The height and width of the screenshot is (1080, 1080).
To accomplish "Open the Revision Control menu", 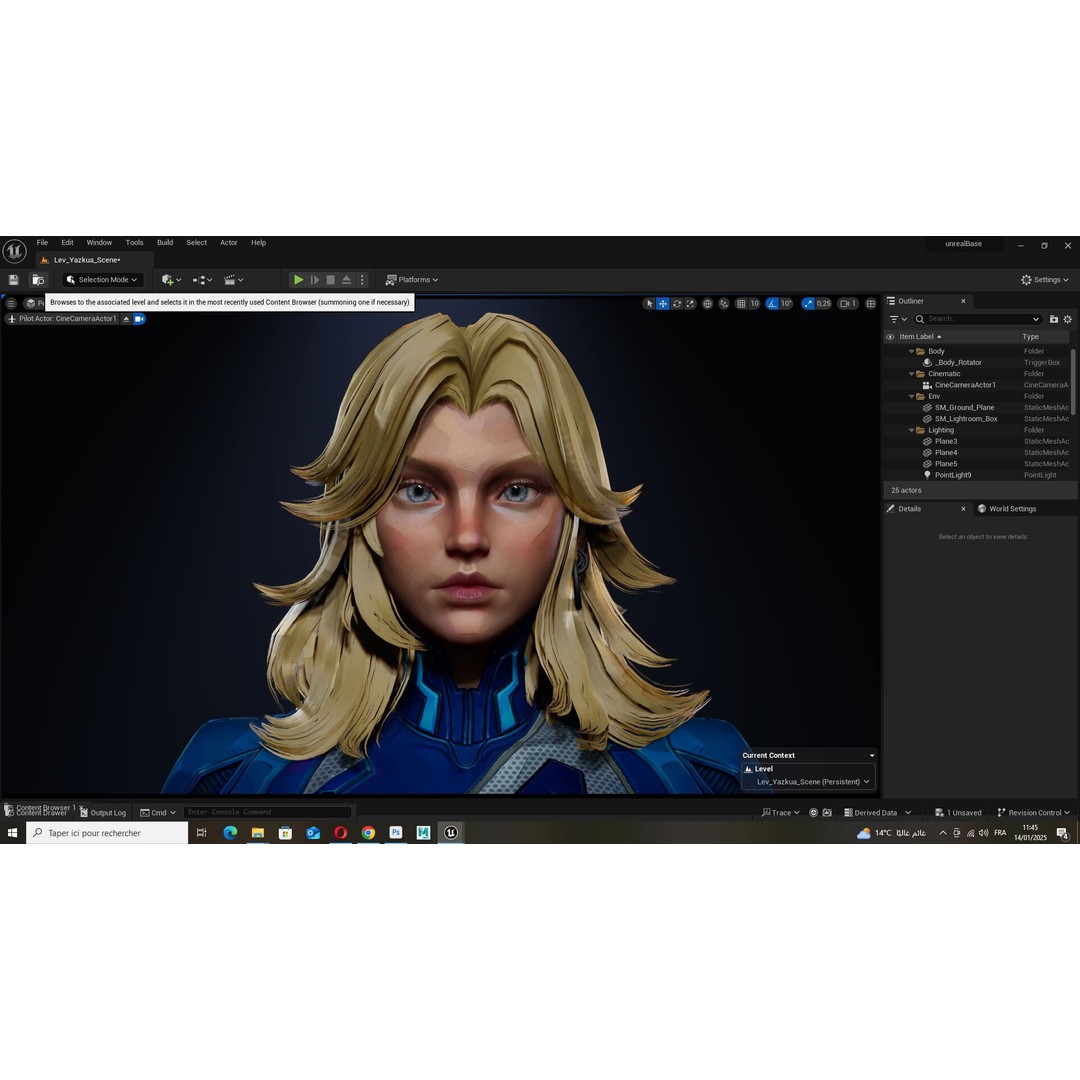I will (x=1033, y=813).
